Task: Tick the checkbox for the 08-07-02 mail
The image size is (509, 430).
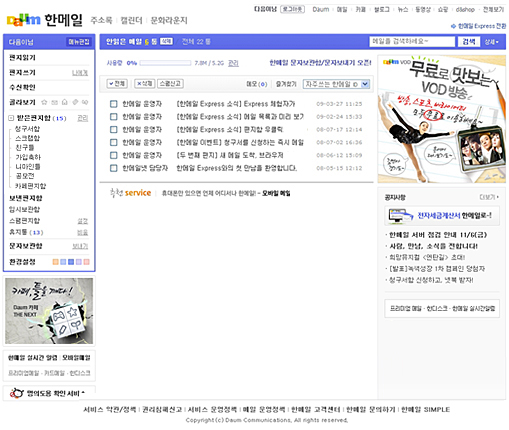Action: click(x=114, y=142)
